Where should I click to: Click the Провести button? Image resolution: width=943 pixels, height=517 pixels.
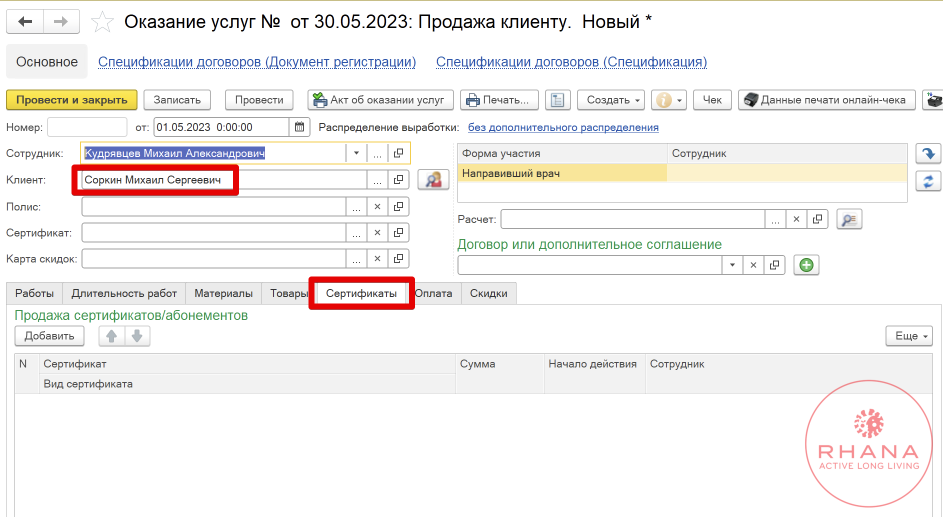pyautogui.click(x=259, y=100)
